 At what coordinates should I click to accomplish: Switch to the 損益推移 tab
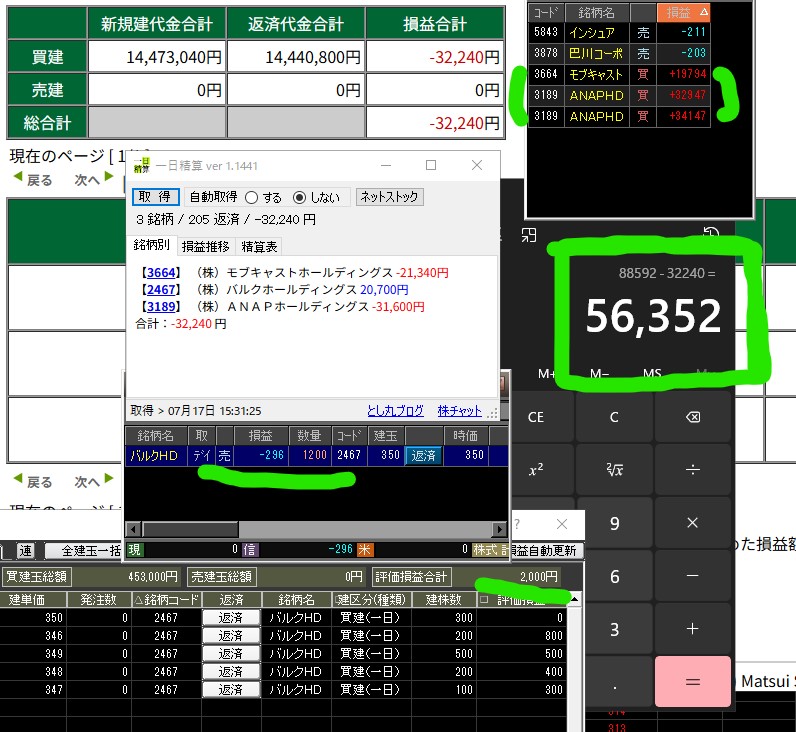pos(206,247)
